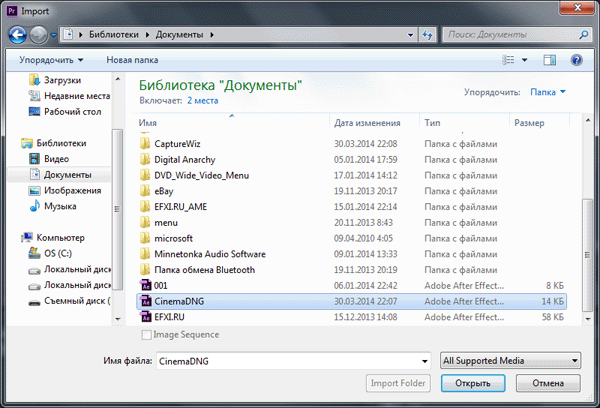Click the Digital Anarchy folder icon

pyautogui.click(x=145, y=158)
